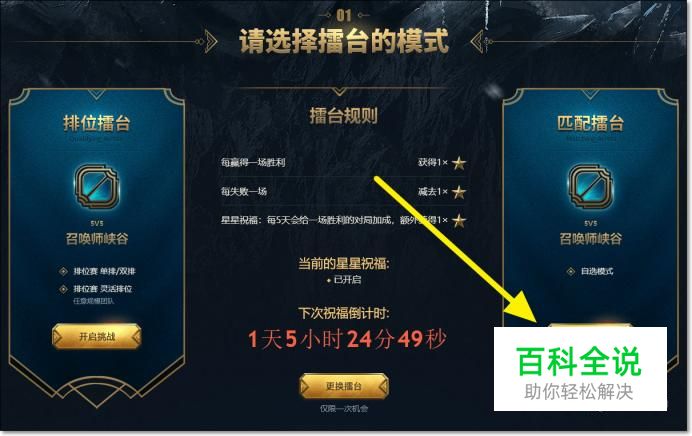Click the 仅限一次机会 note text

pos(344,409)
